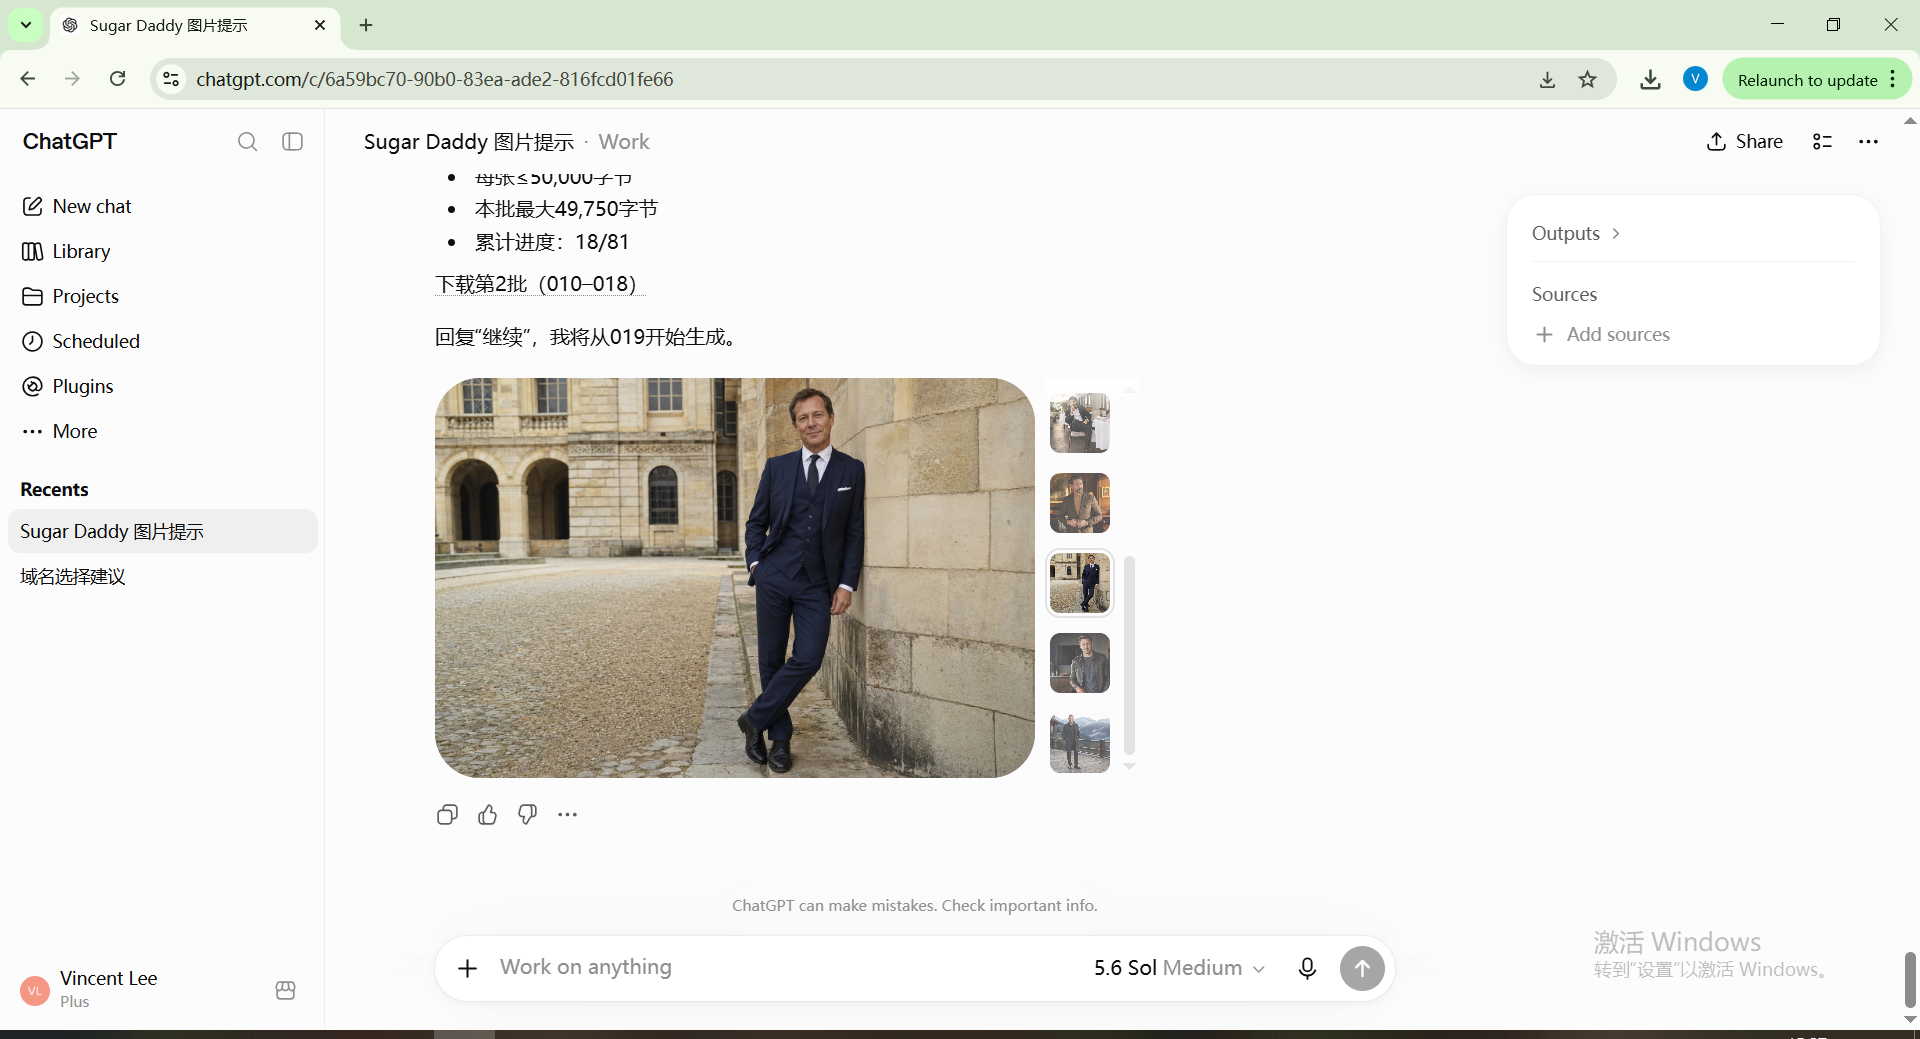Image resolution: width=1920 pixels, height=1039 pixels.
Task: Click Relaunch to update
Action: (1817, 79)
